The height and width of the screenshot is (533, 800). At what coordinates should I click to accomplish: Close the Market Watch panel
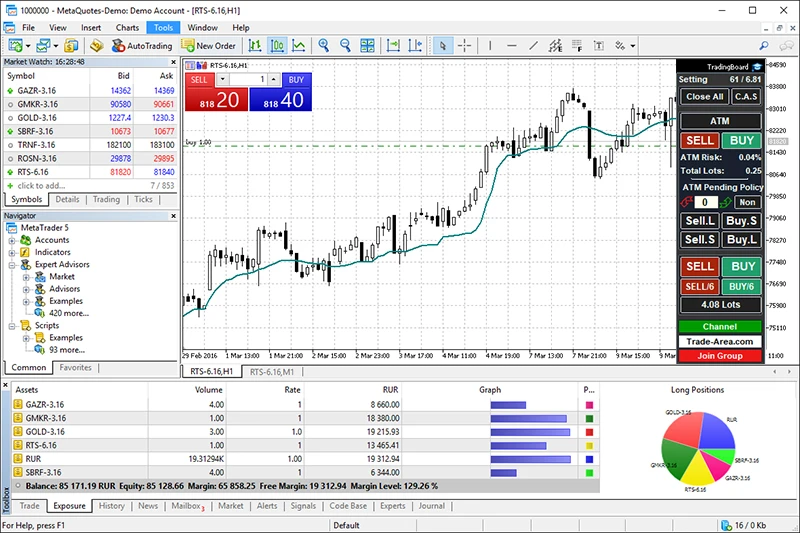[173, 62]
